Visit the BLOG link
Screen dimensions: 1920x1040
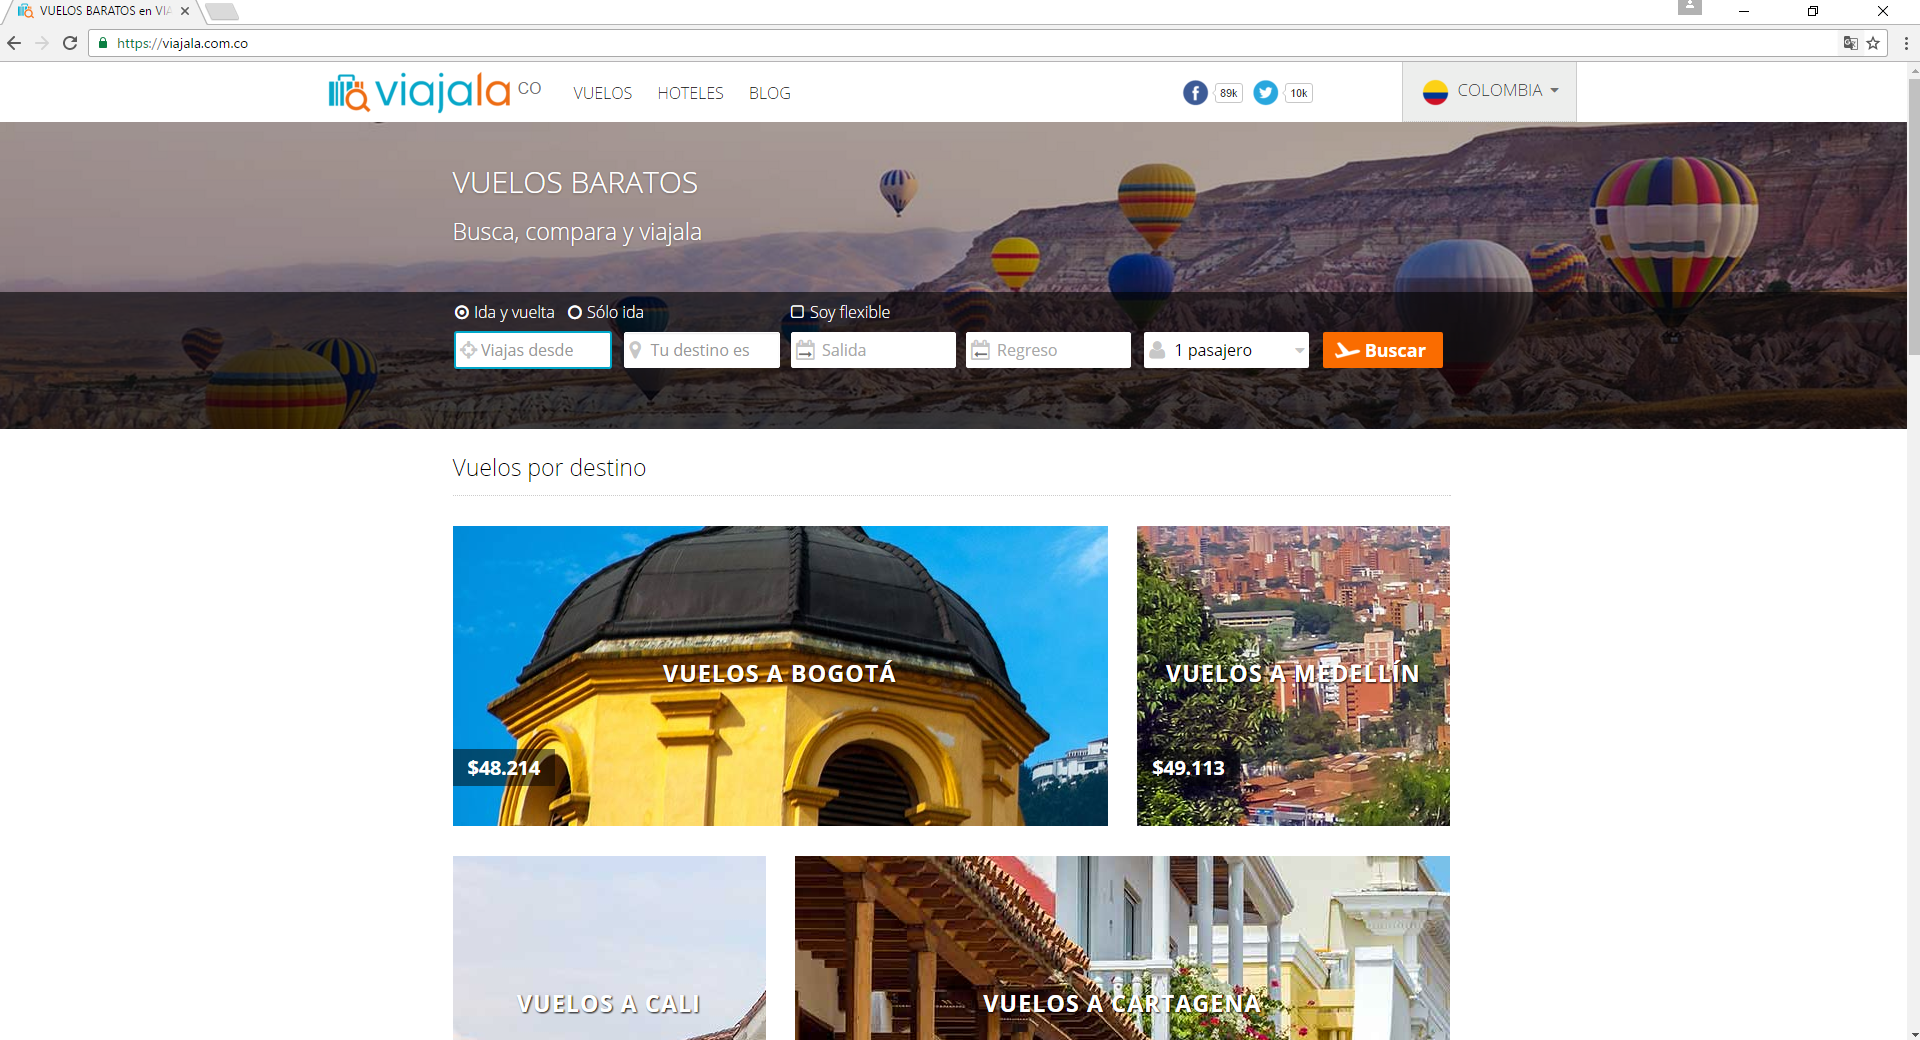(769, 93)
